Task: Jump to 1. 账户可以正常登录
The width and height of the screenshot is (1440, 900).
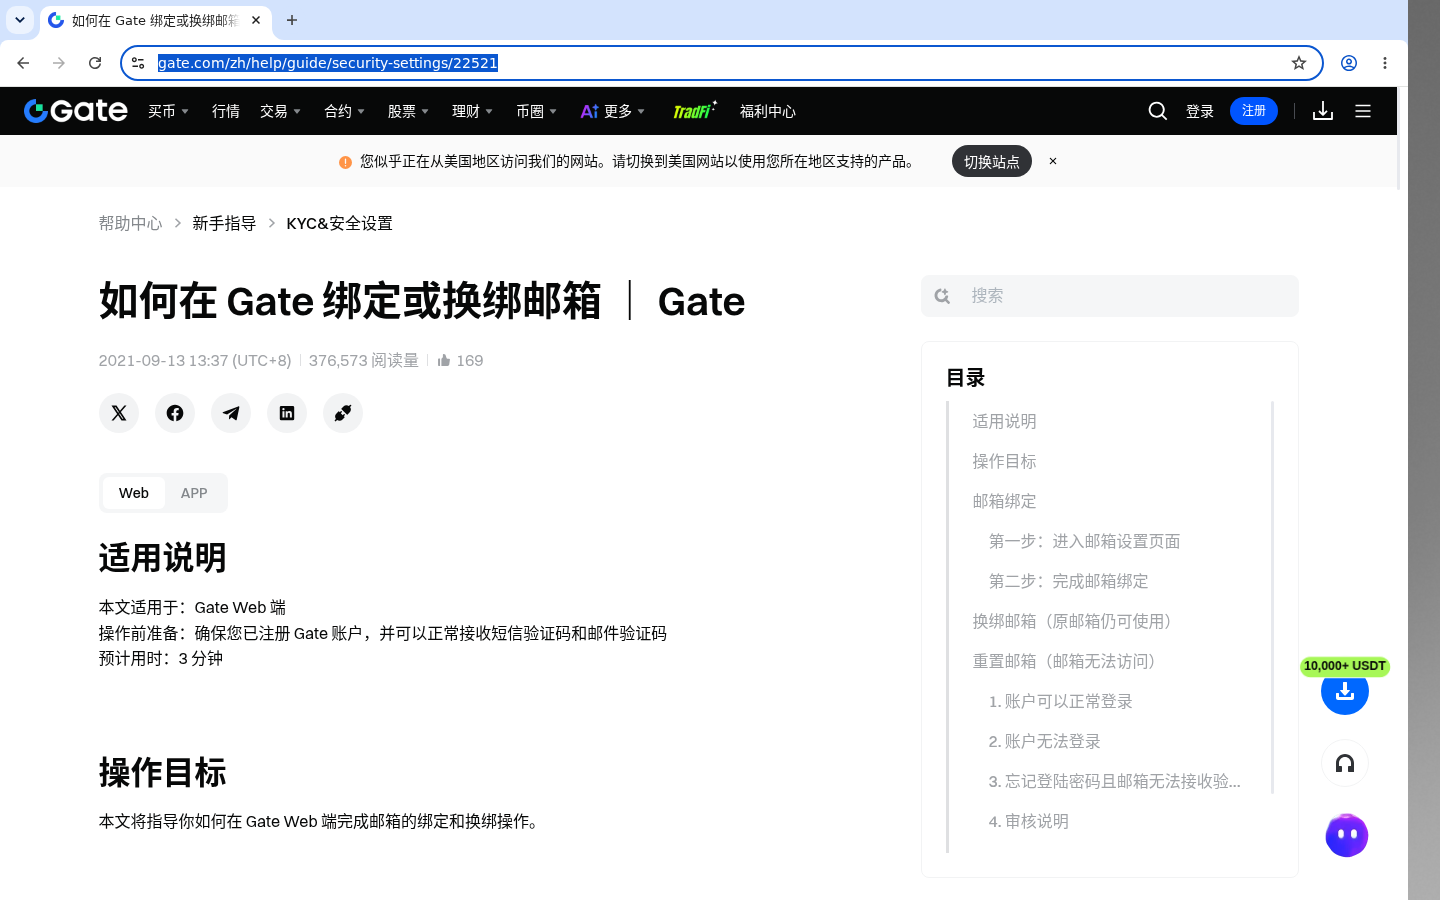Action: [1060, 701]
